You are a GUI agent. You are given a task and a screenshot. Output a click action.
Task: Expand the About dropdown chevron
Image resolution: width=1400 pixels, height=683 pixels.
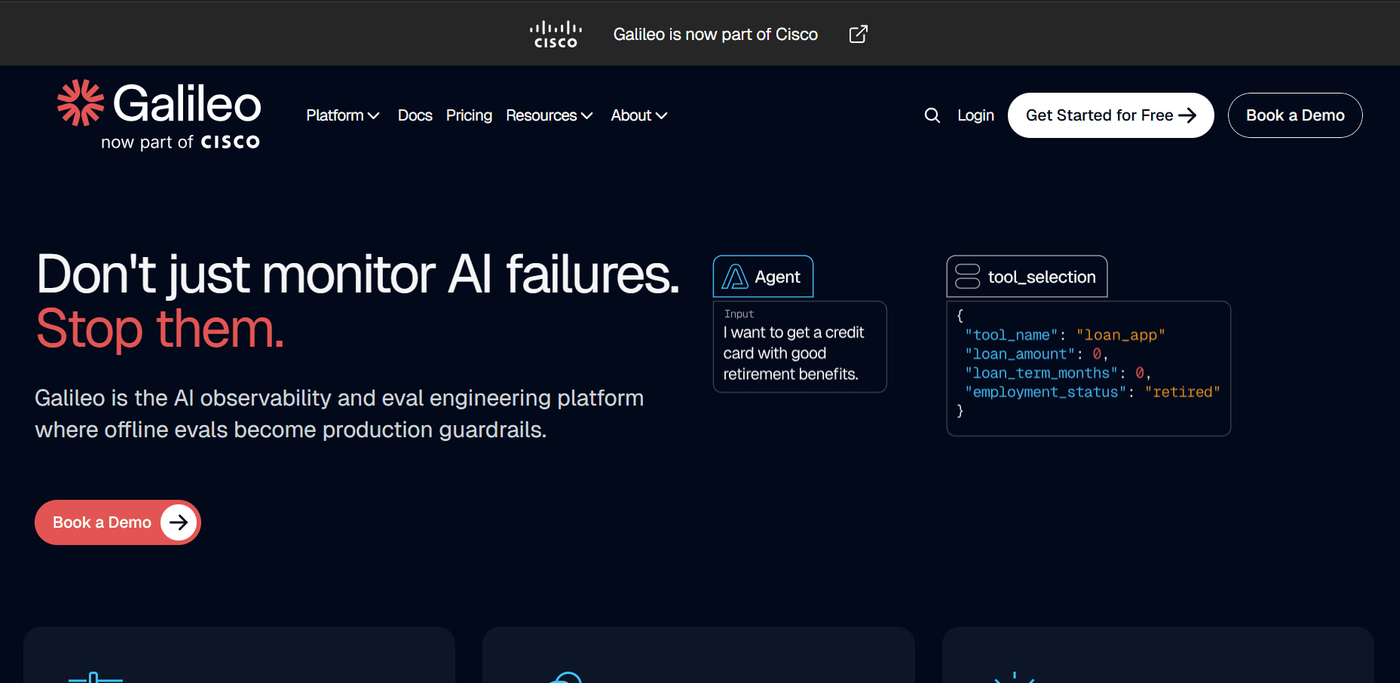(x=661, y=116)
